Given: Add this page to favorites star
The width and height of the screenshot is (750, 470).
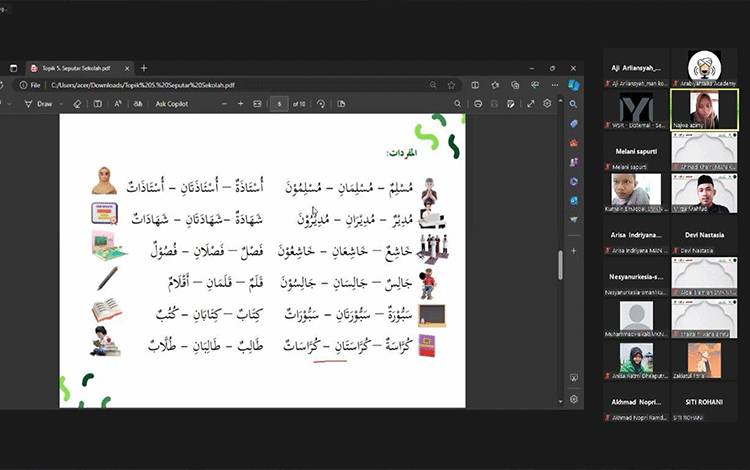Looking at the screenshot, I should pyautogui.click(x=451, y=85).
